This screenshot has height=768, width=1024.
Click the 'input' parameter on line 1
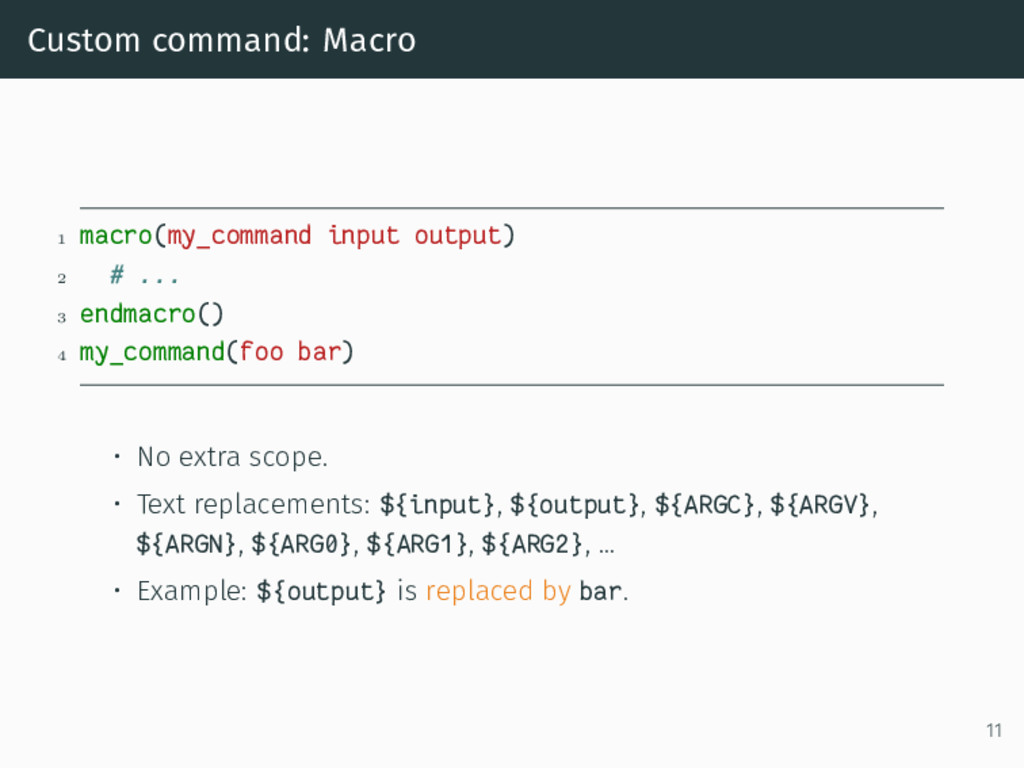(x=363, y=236)
